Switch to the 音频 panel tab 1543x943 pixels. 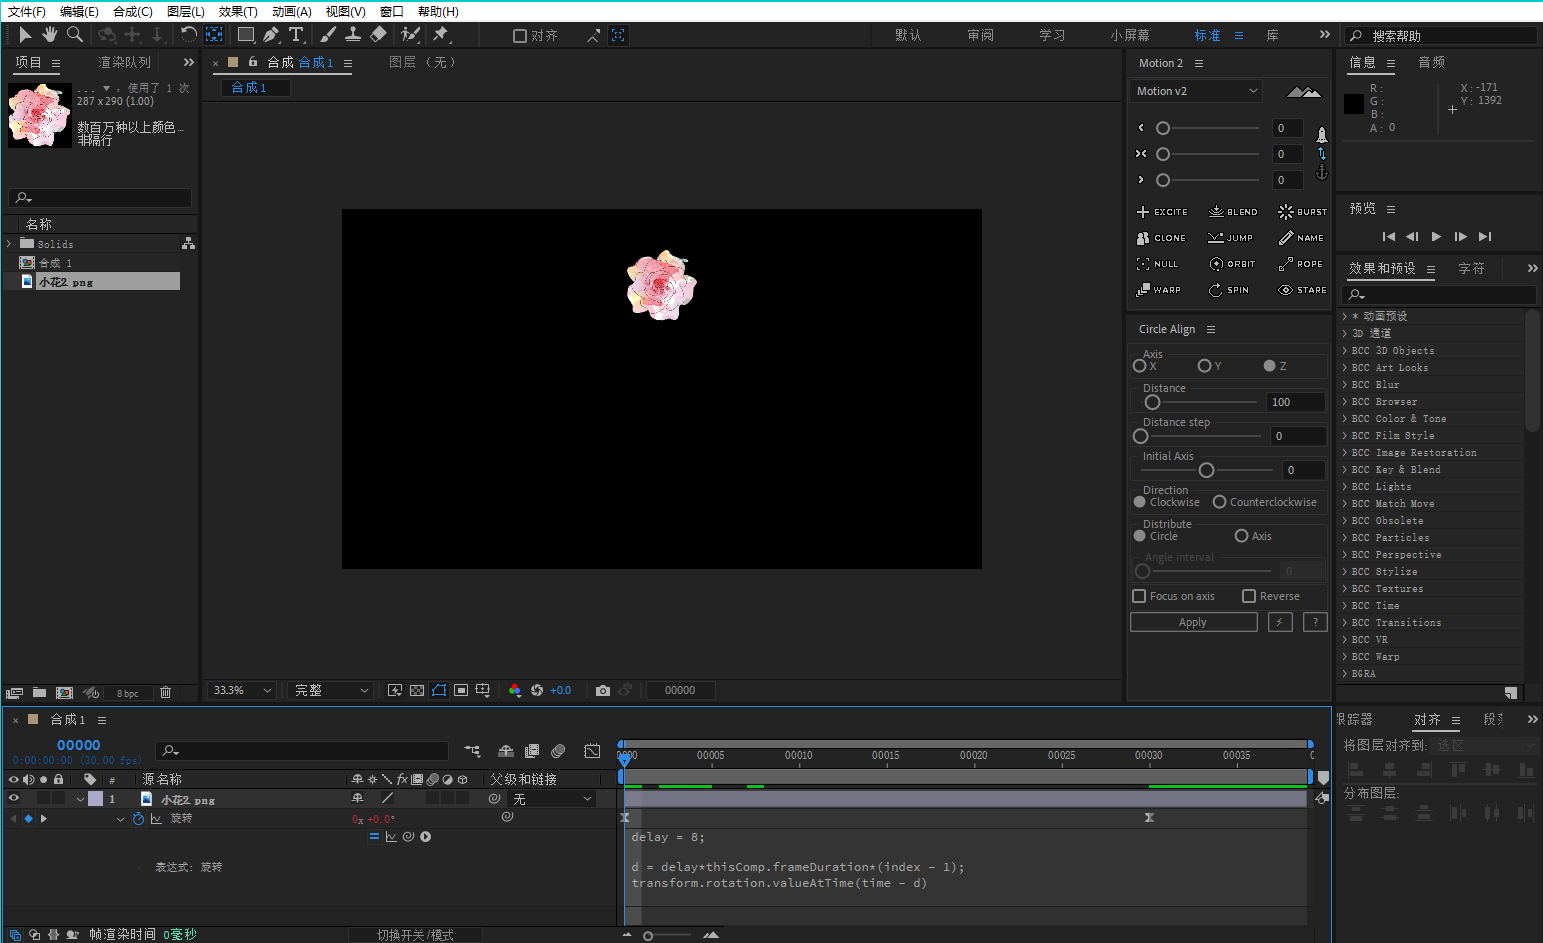pos(1431,62)
